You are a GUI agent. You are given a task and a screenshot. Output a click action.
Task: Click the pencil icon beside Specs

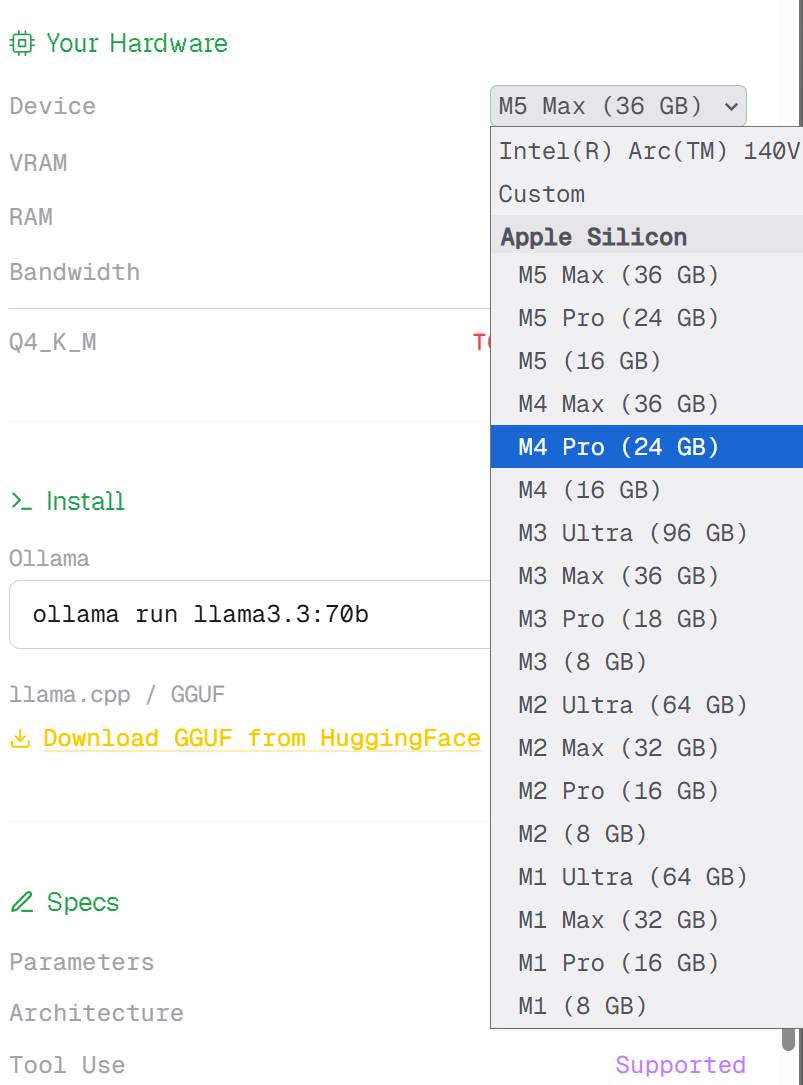(22, 902)
